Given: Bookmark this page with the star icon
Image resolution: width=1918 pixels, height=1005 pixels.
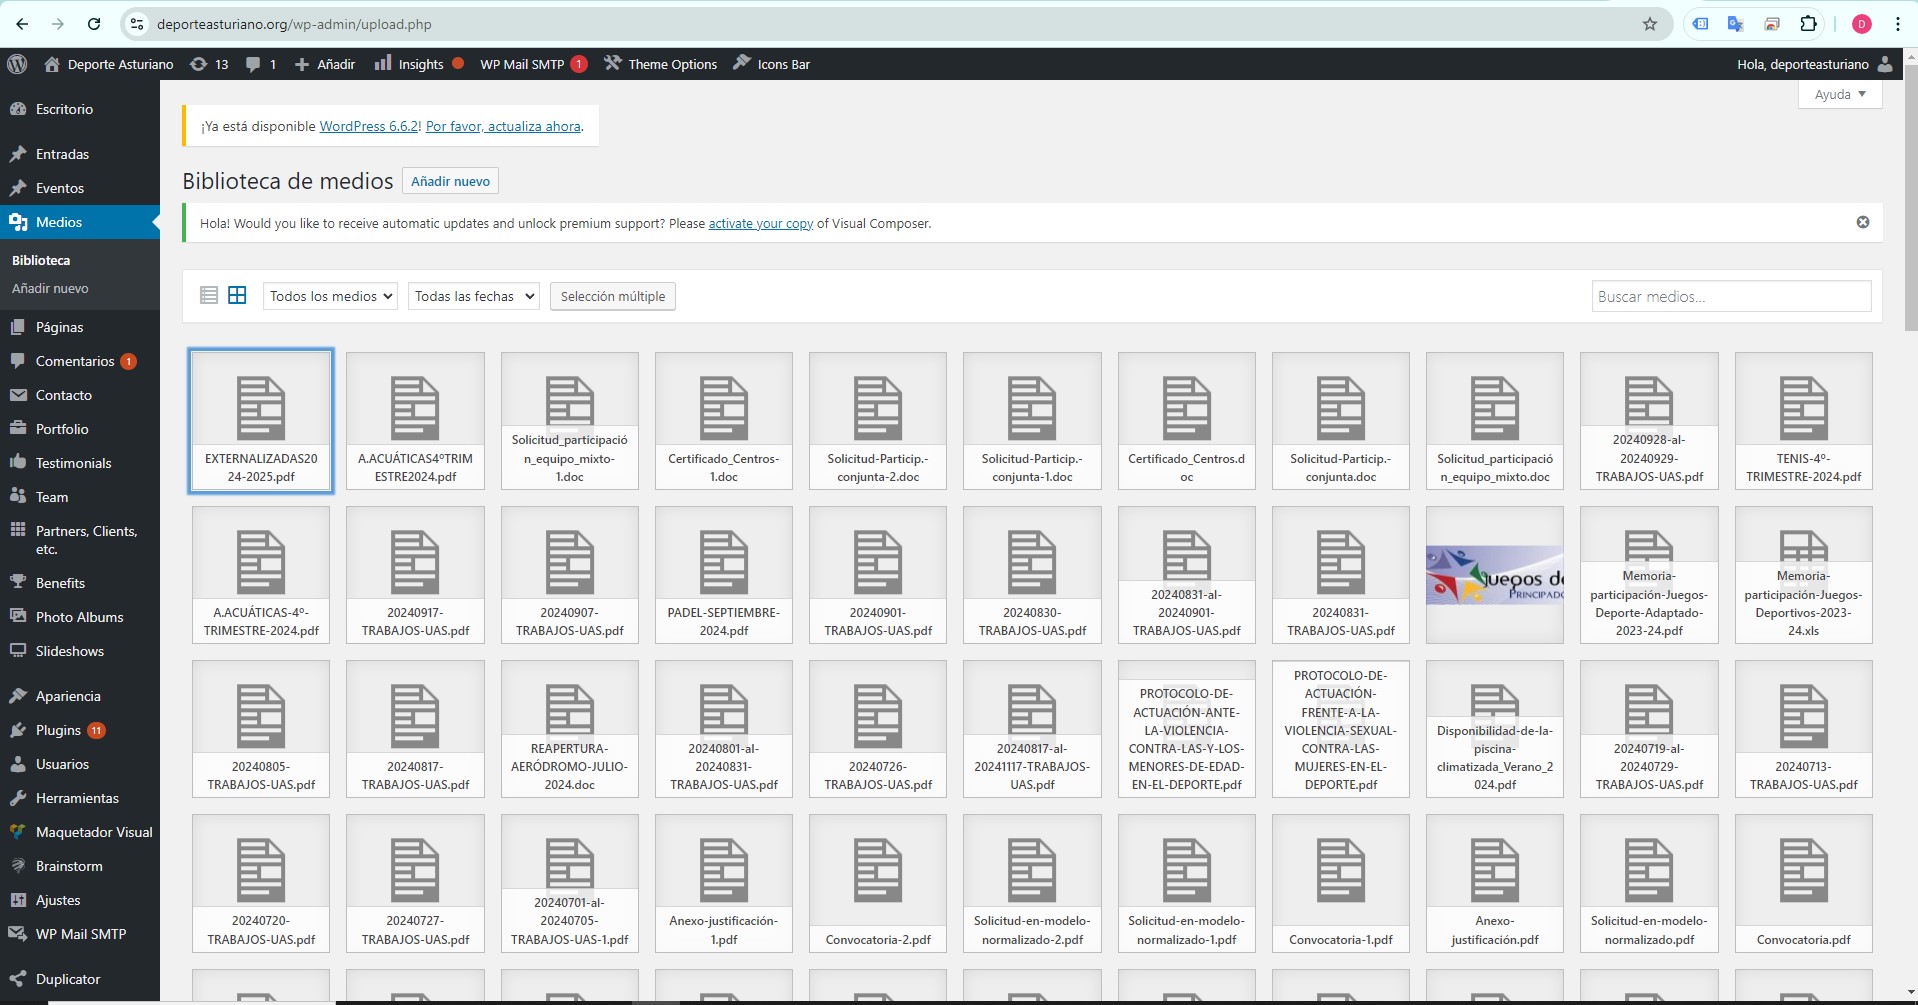Looking at the screenshot, I should pyautogui.click(x=1650, y=24).
